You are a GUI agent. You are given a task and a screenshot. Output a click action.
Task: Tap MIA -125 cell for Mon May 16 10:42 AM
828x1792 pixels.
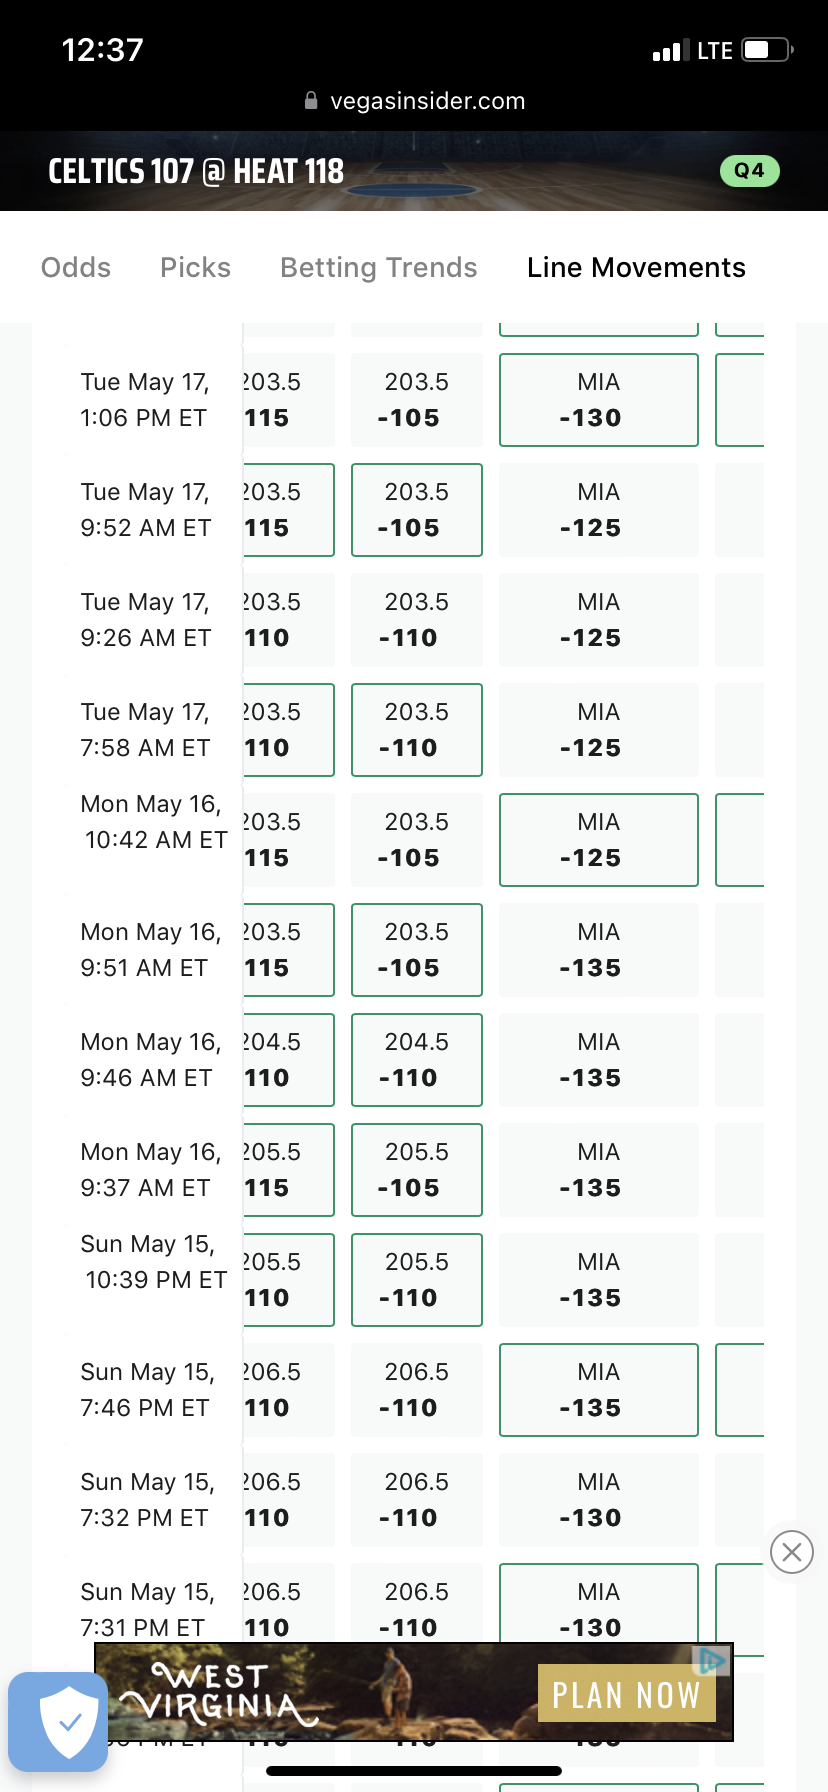(x=598, y=840)
